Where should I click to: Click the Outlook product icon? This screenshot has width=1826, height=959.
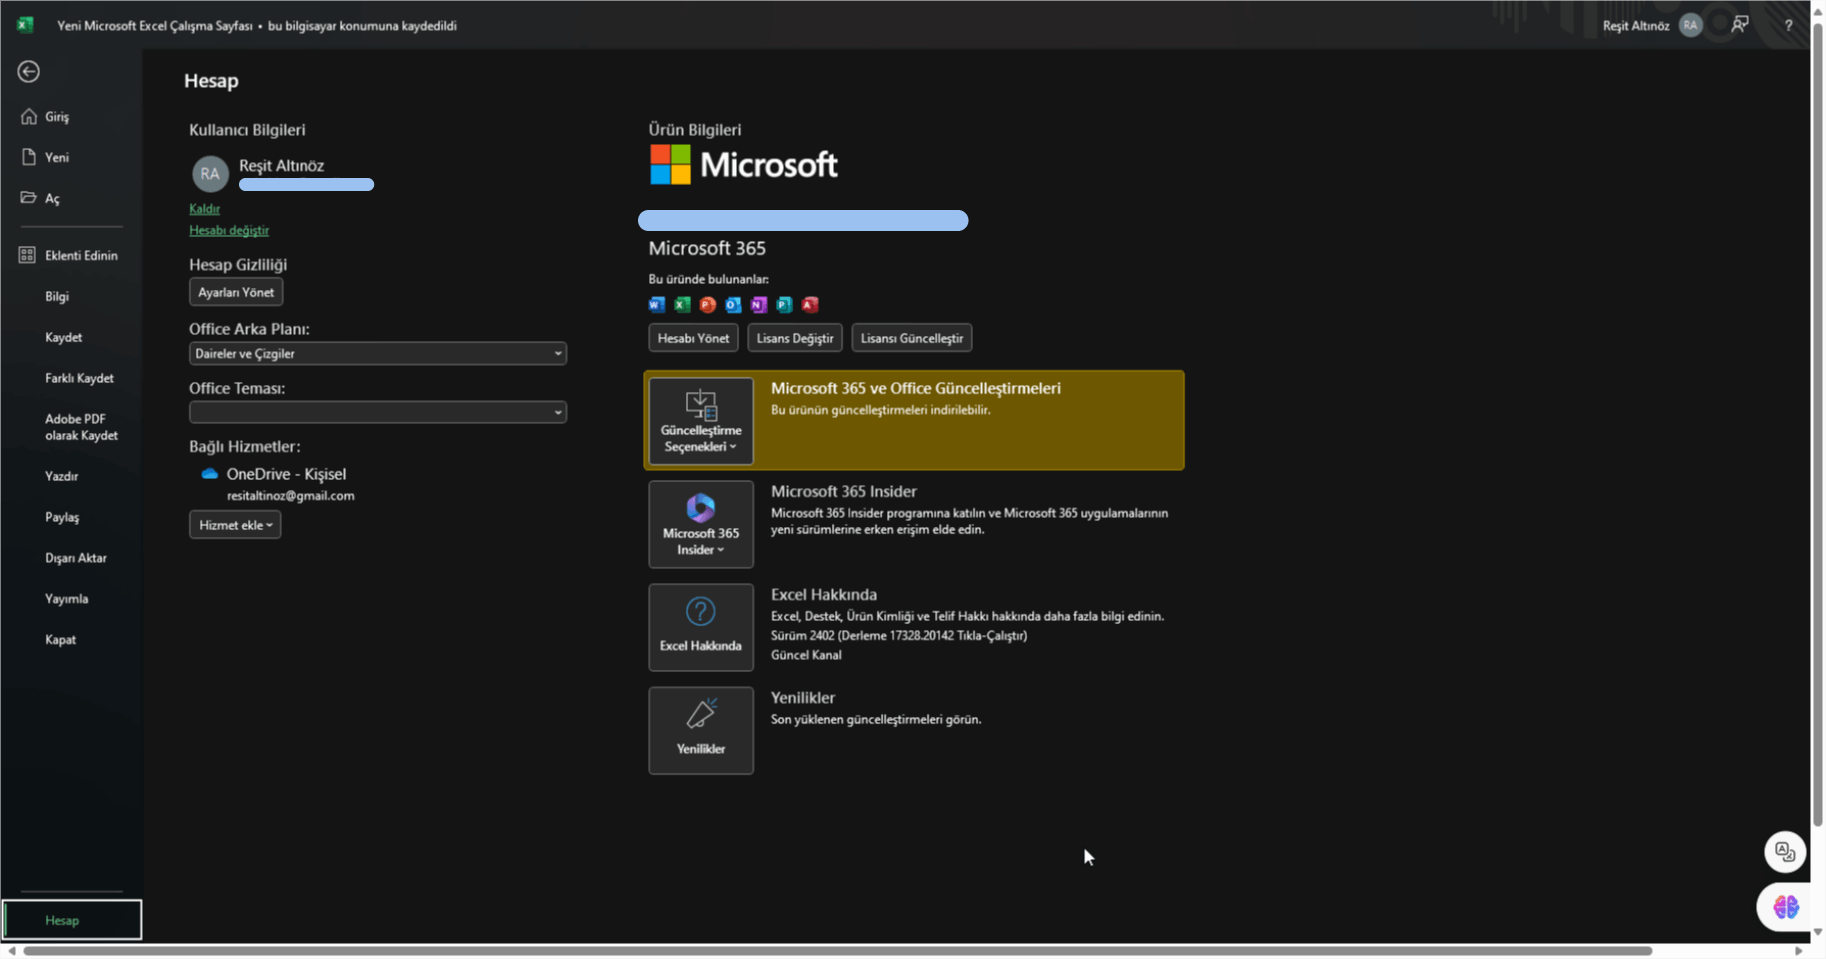(733, 304)
